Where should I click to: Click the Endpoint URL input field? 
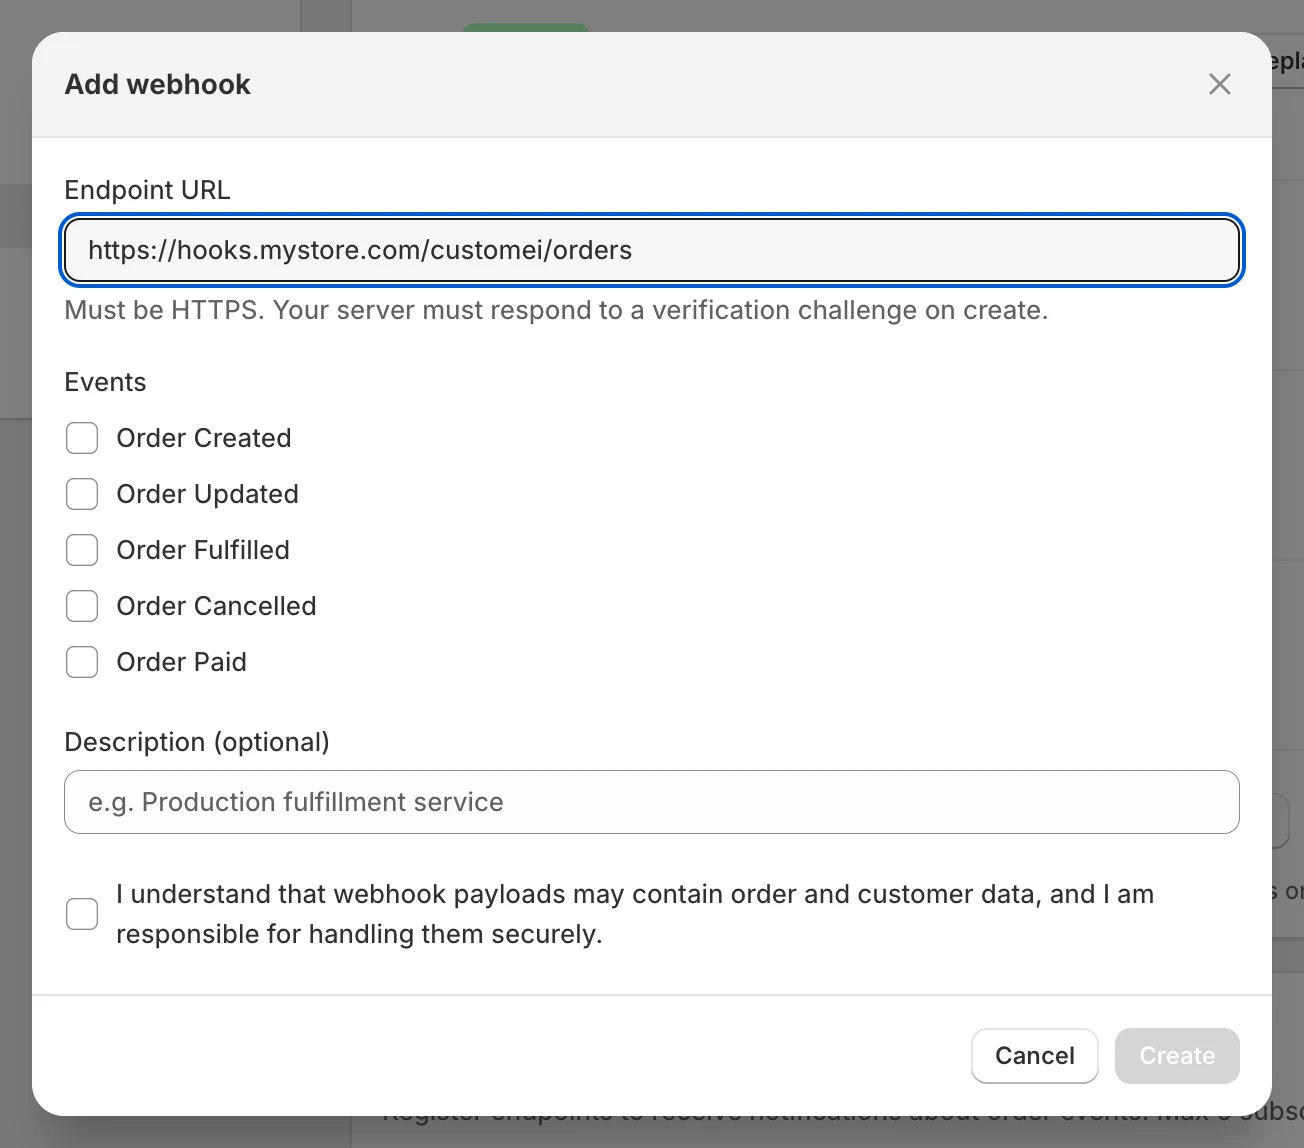652,250
